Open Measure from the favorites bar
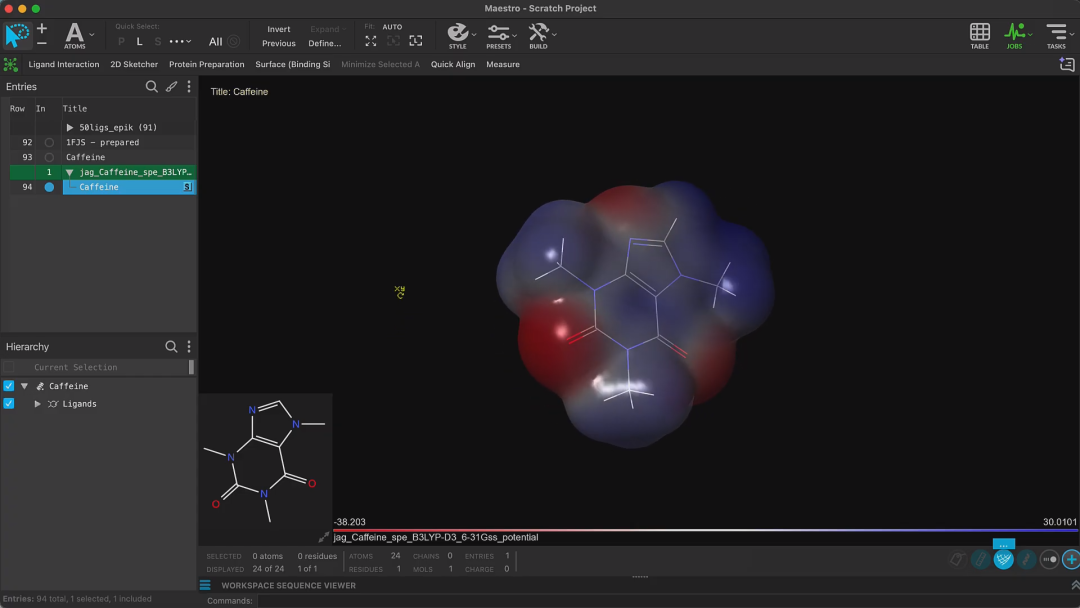Screen dimensions: 1080x608 [503, 65]
